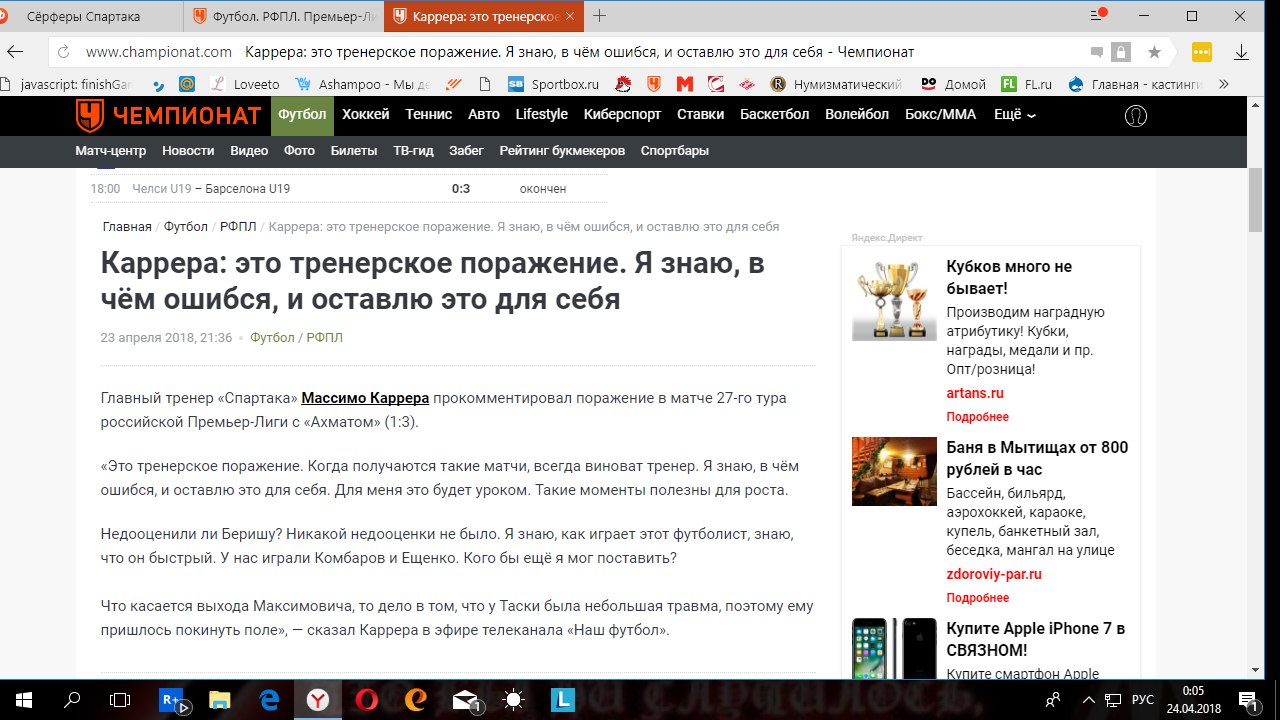Expand the 'Ещё' sports menu dropdown
1280x720 pixels.
point(1014,114)
